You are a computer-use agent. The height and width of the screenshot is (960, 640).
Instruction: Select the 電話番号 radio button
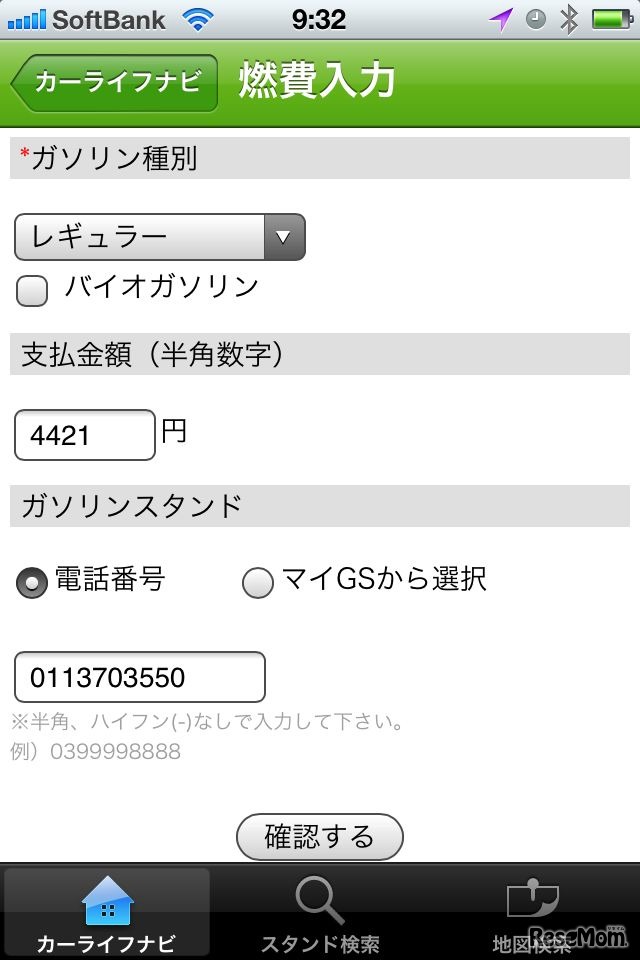tap(31, 582)
